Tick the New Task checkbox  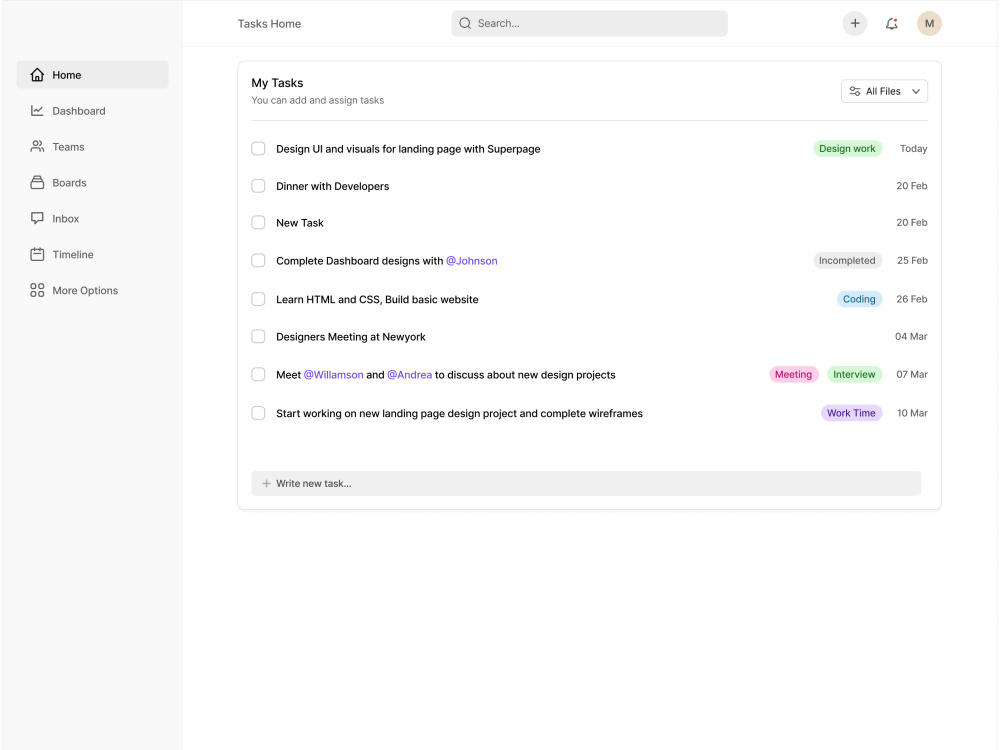click(x=258, y=223)
